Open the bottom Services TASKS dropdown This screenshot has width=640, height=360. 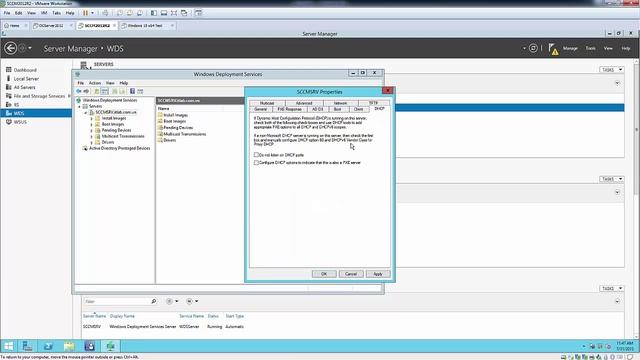(611, 288)
